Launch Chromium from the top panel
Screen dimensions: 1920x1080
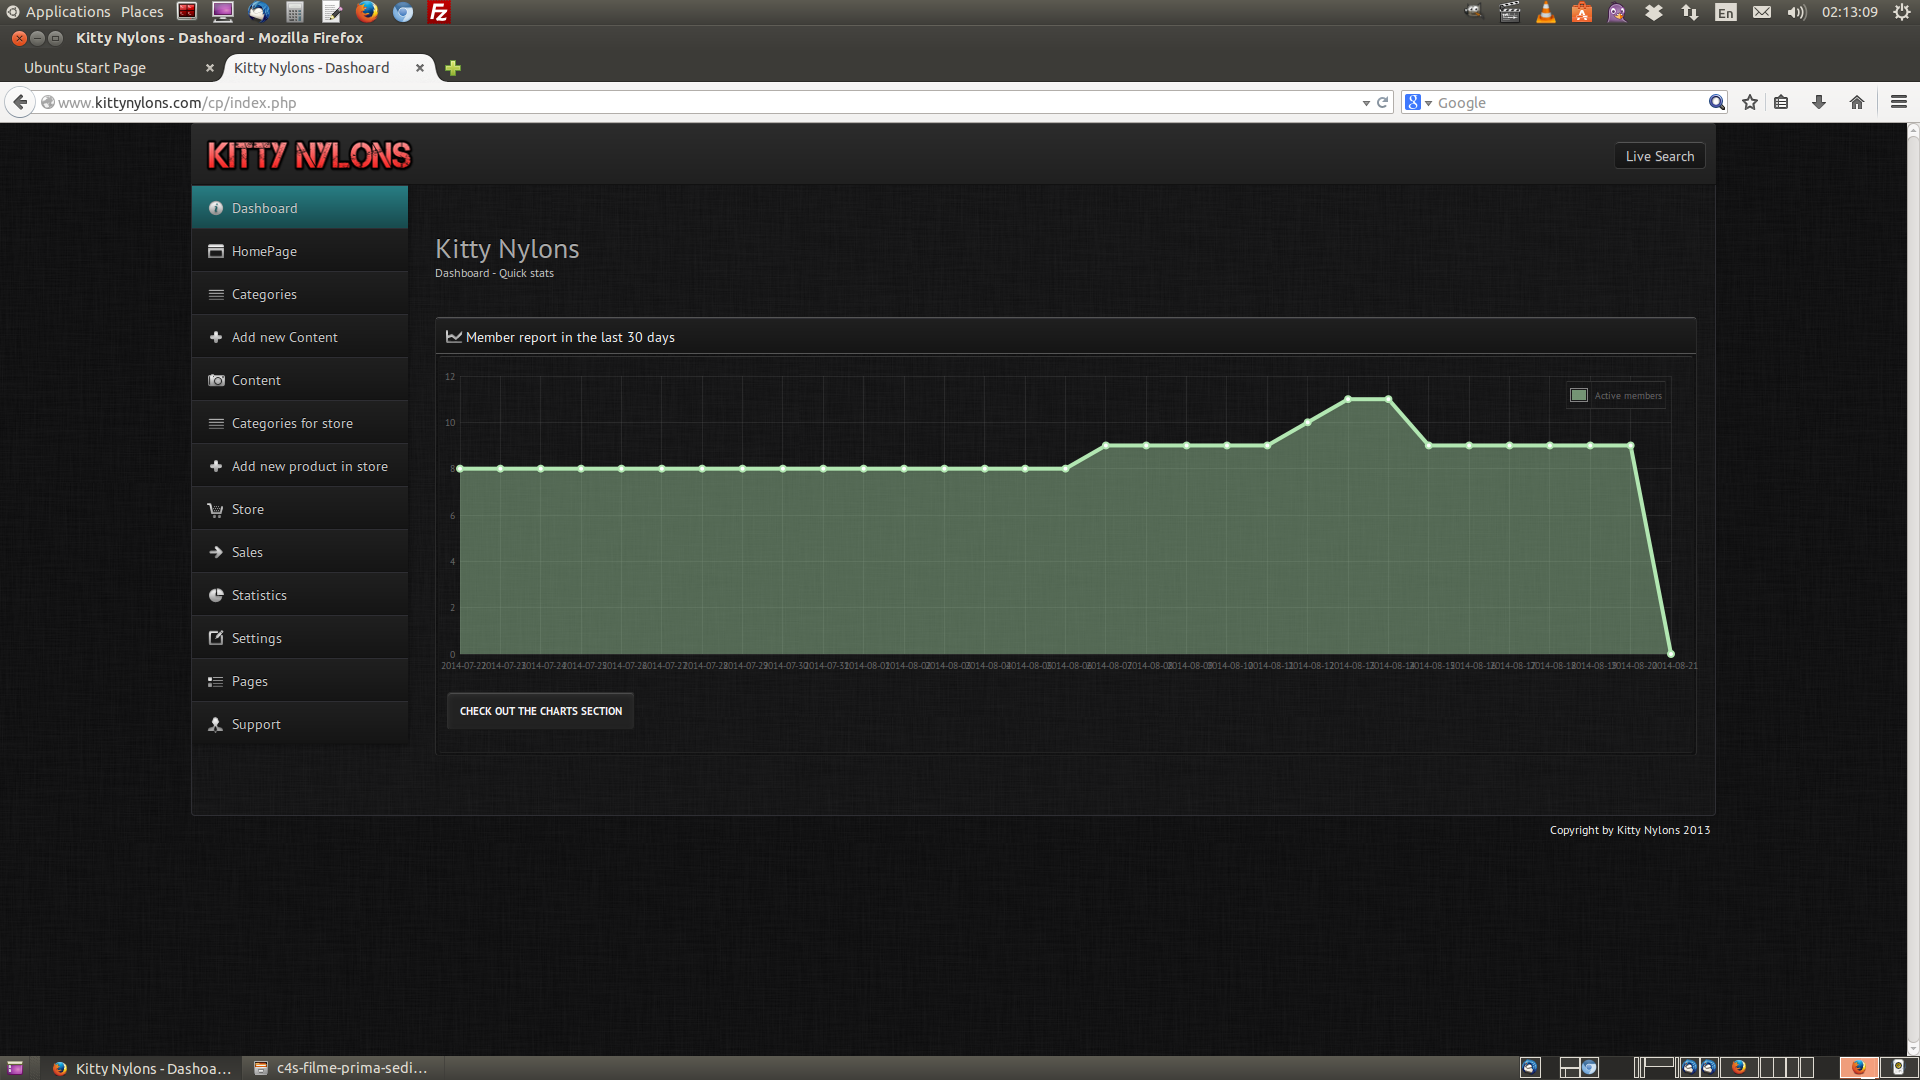(x=402, y=12)
